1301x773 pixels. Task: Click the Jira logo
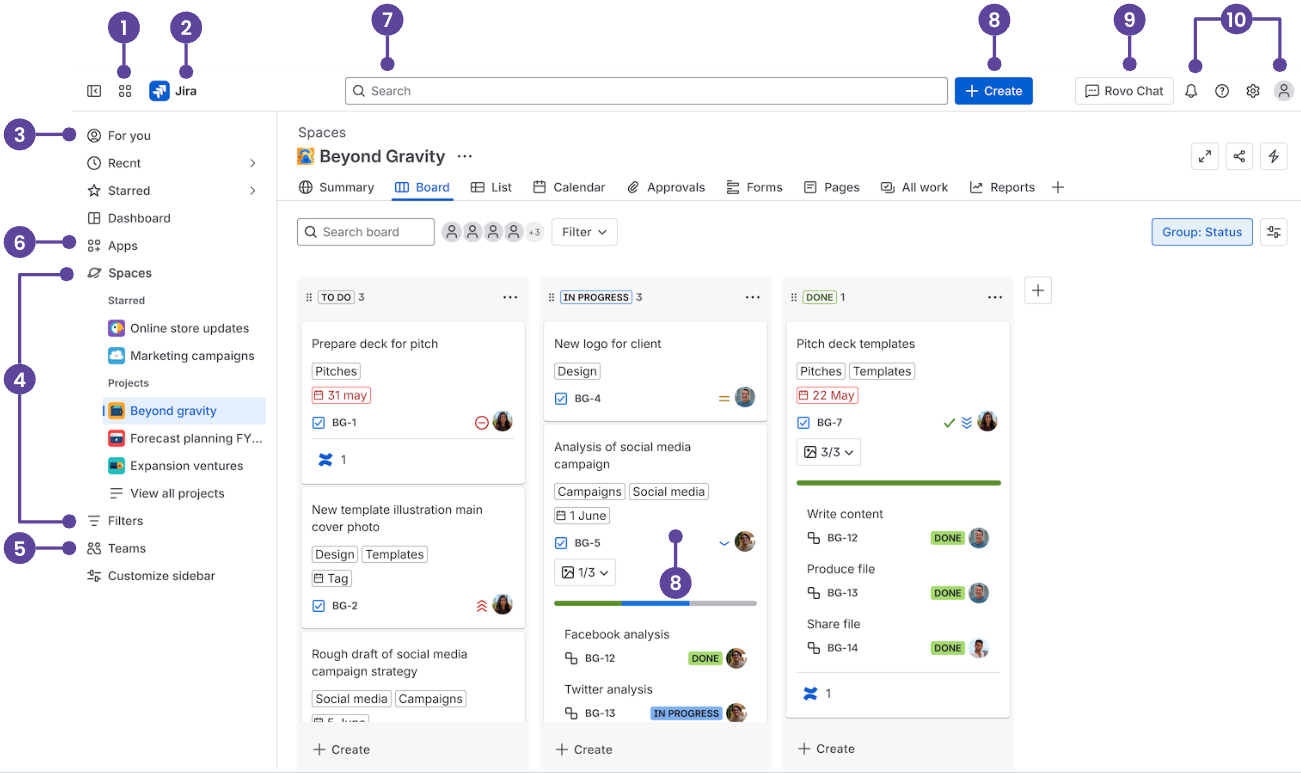point(158,90)
